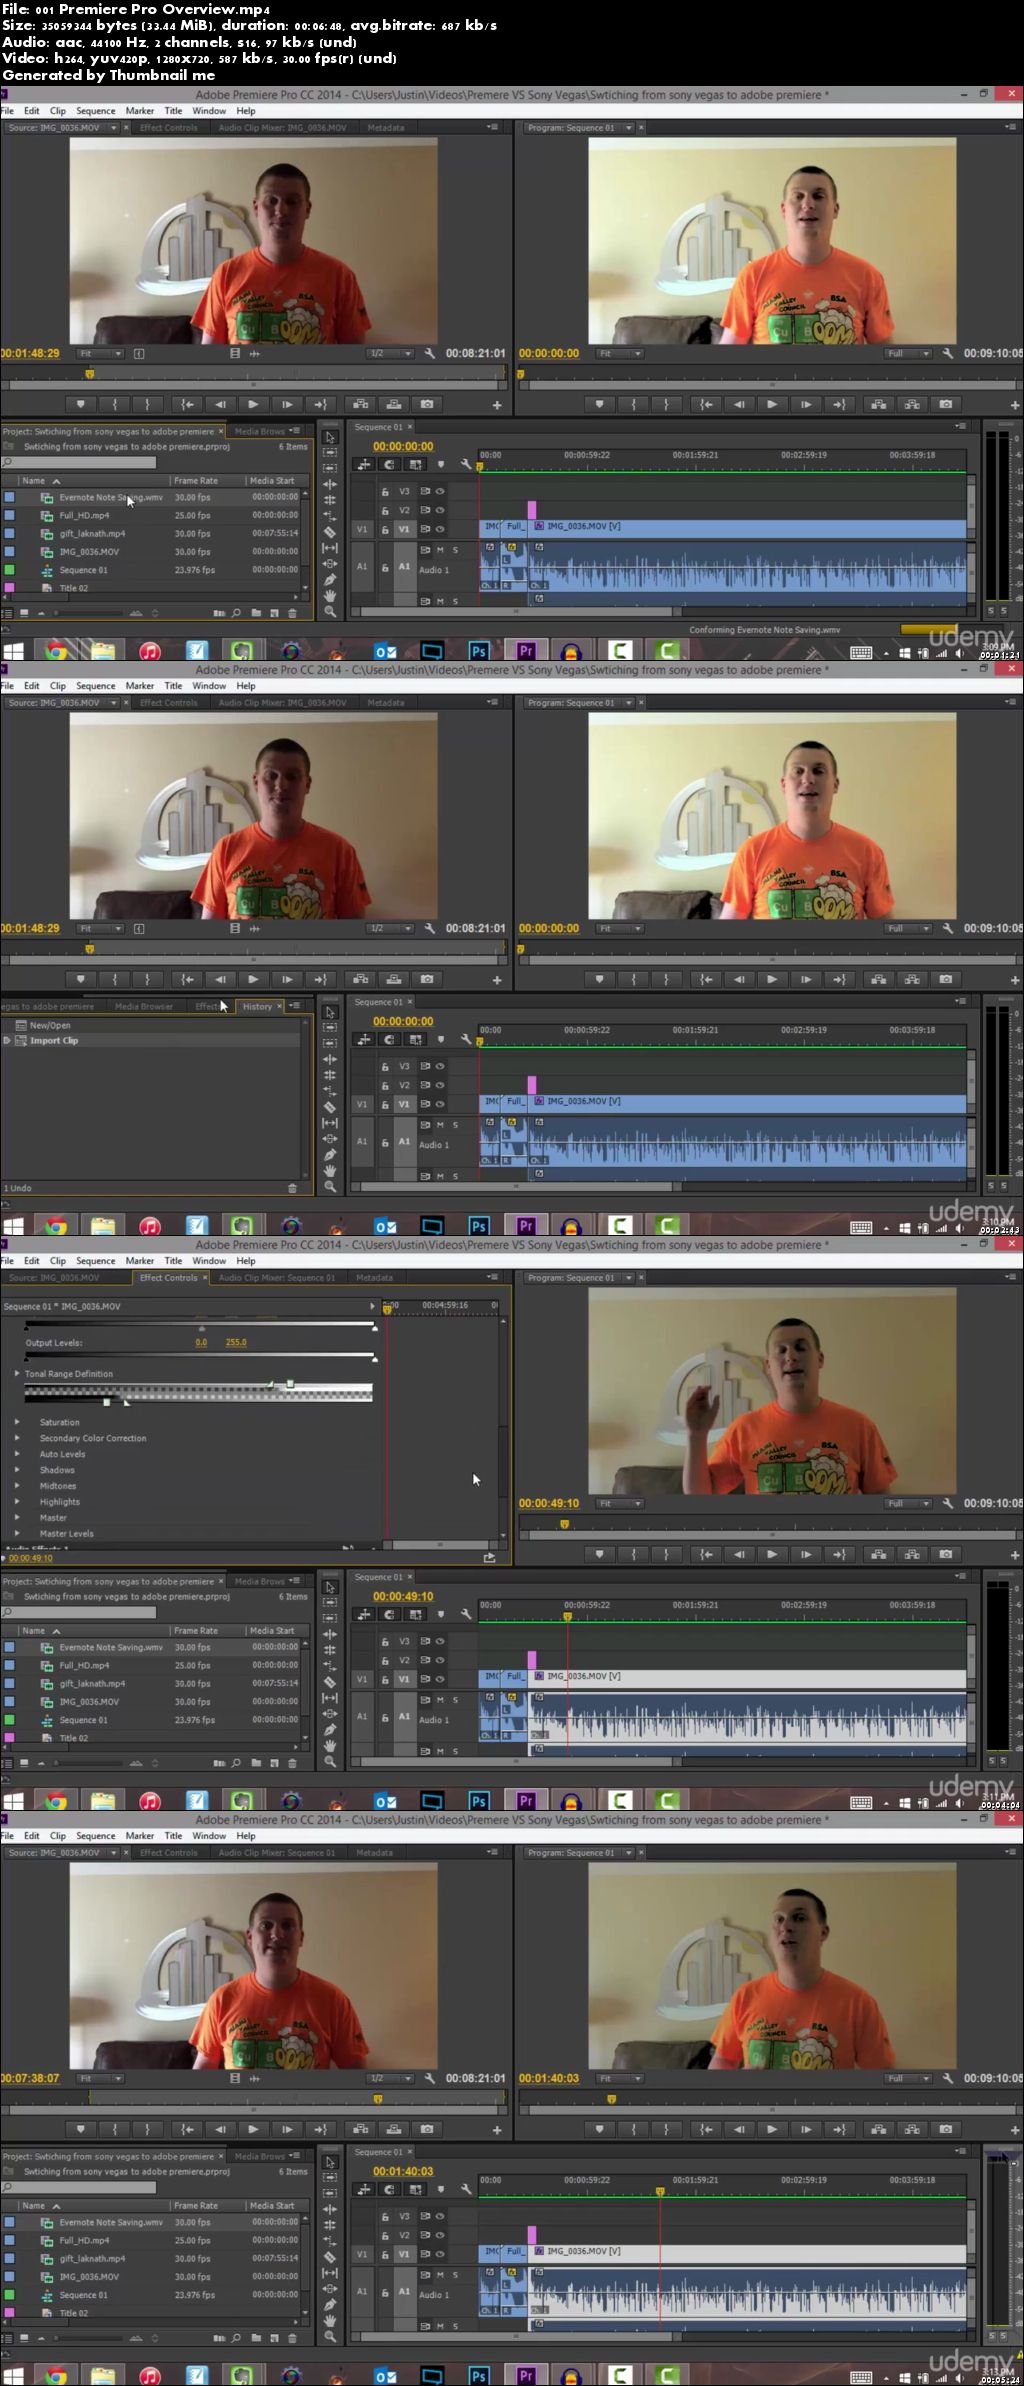Open Media Browser tab in the History-panel frame
Image resolution: width=1024 pixels, height=2386 pixels.
pyautogui.click(x=144, y=1006)
